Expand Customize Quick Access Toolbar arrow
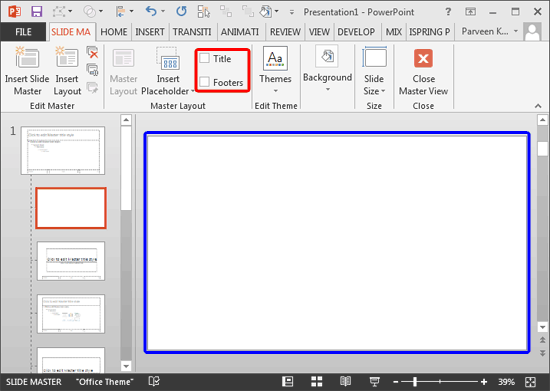Screen dimensions: 550x391 292,12
